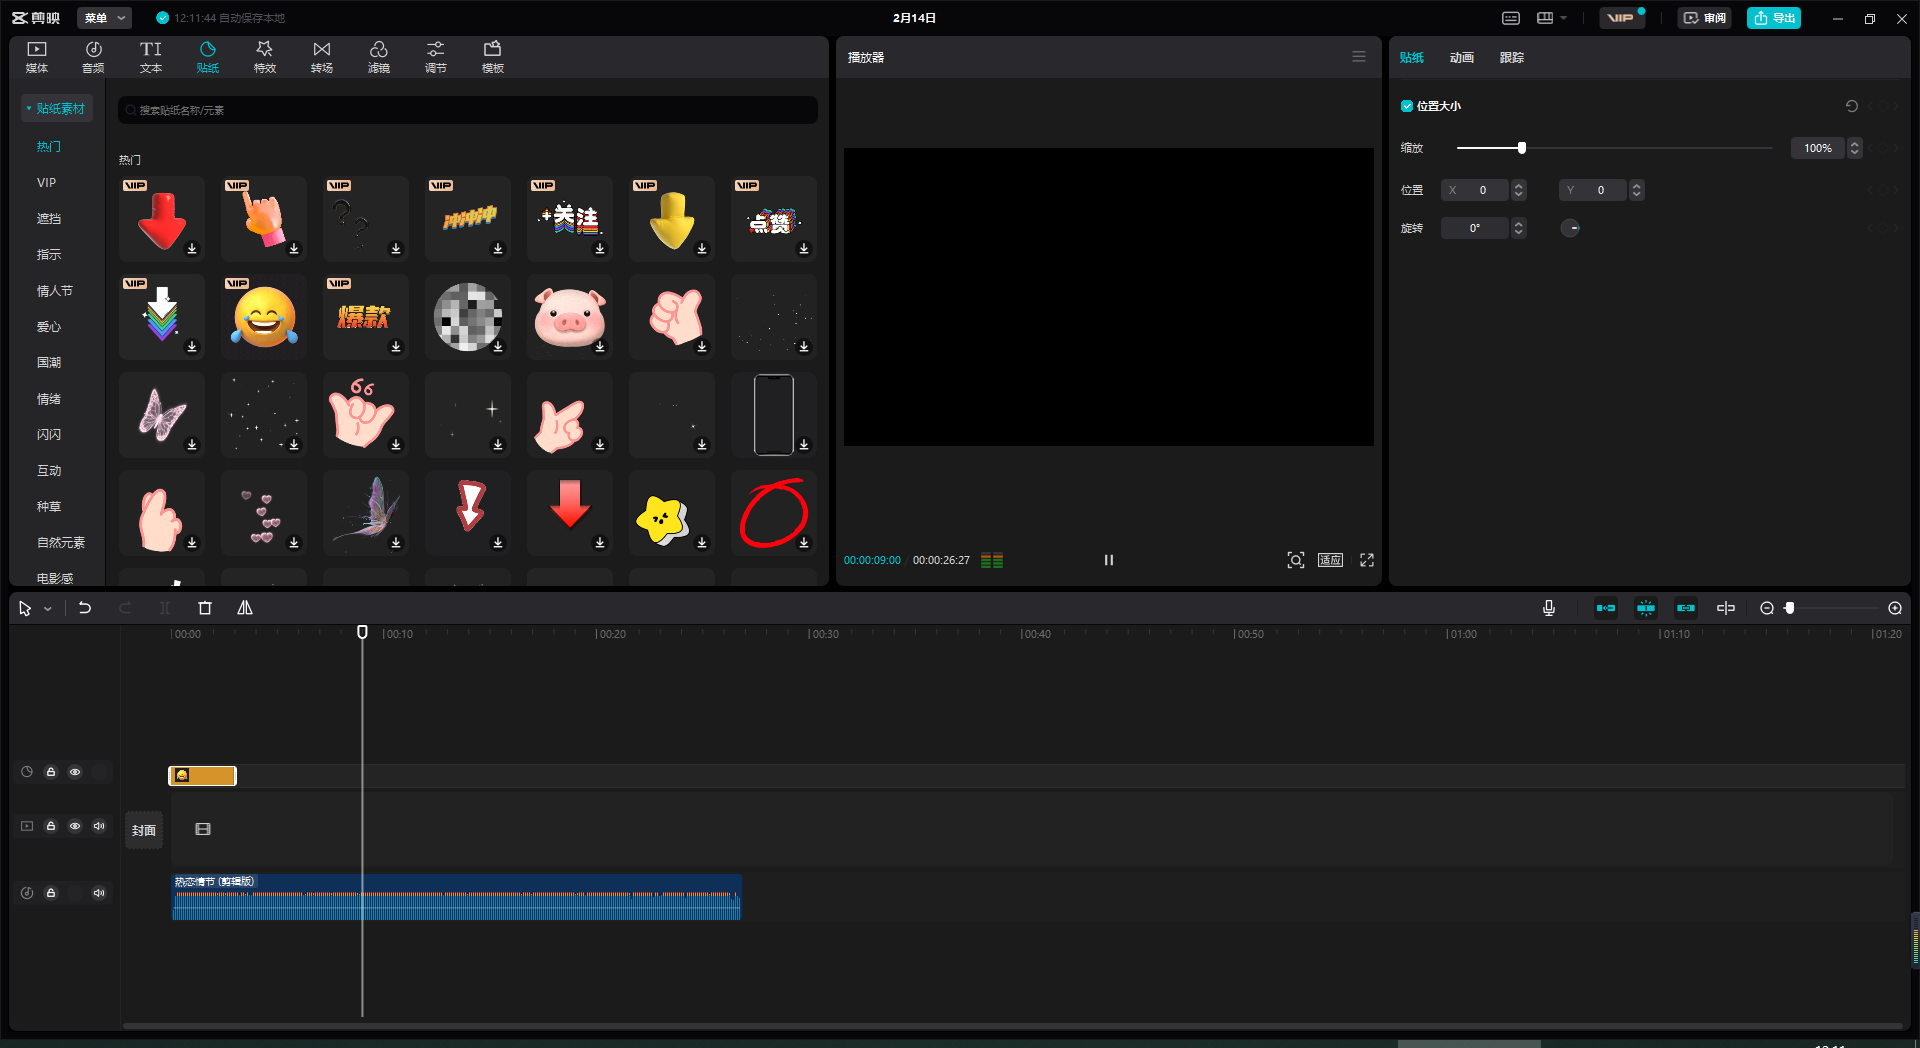Viewport: 1920px width, 1048px height.
Task: Click the position X value stepper
Action: [1519, 190]
